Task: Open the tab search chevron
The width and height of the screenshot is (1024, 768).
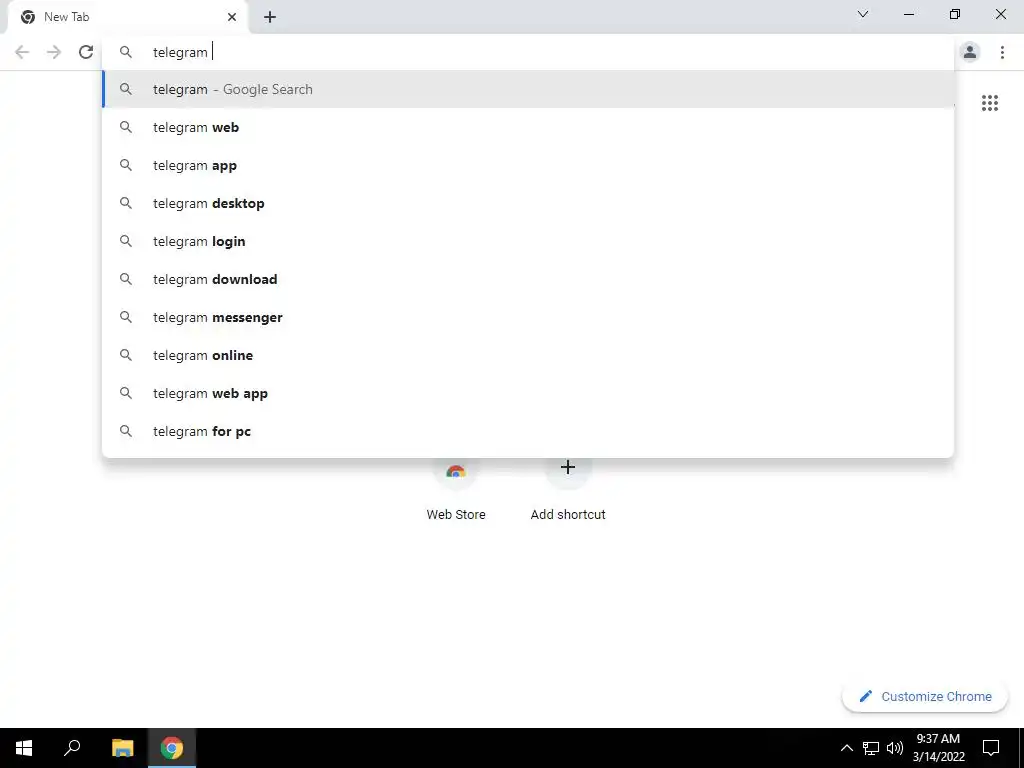Action: click(863, 14)
